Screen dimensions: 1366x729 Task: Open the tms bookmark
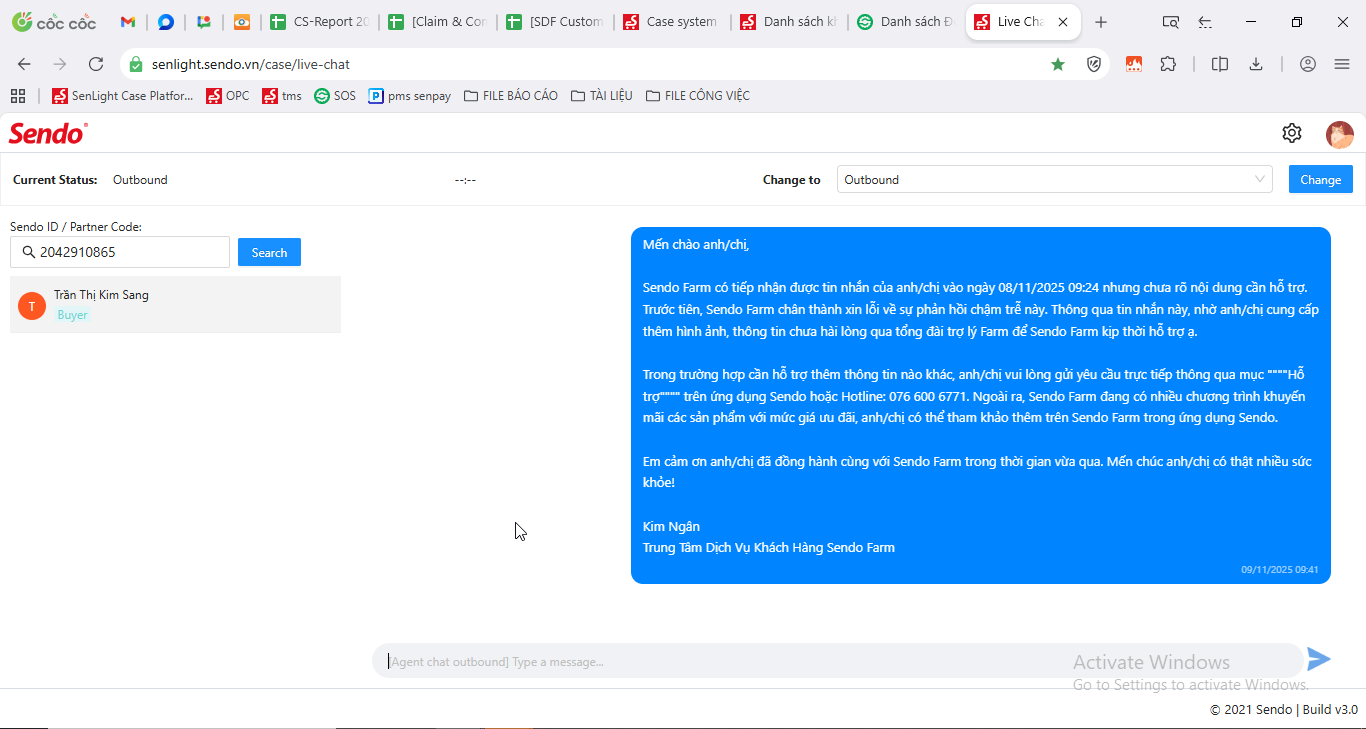(282, 96)
